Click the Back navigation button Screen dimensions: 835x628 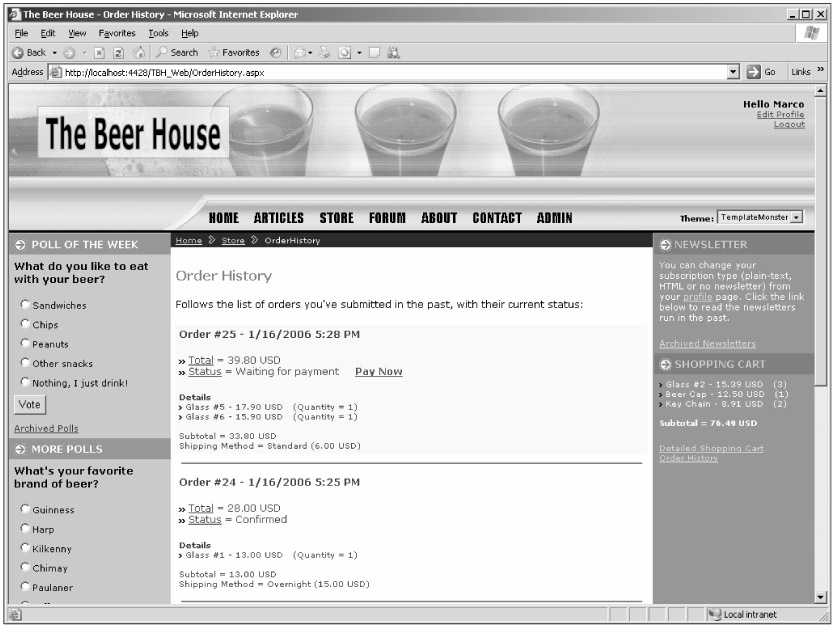pyautogui.click(x=28, y=52)
